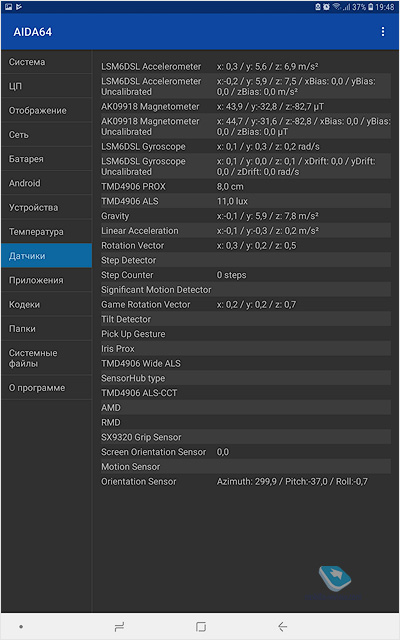Image resolution: width=400 pixels, height=640 pixels.
Task: Select the AK09918 Magnetometer row
Action: click(246, 107)
